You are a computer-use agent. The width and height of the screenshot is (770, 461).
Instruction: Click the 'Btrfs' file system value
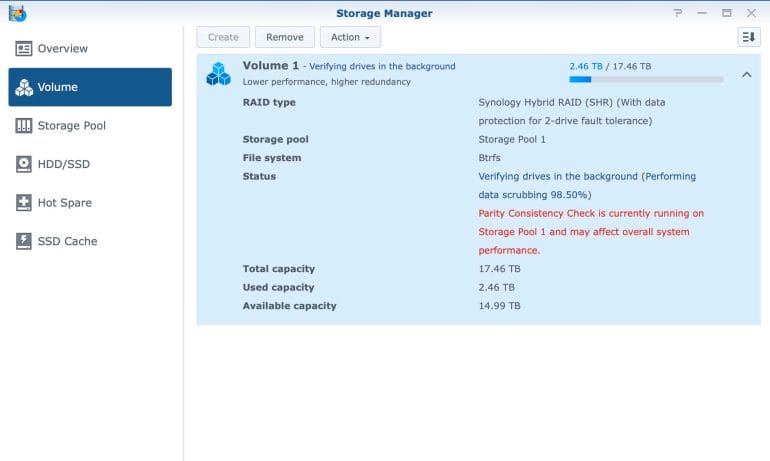tap(490, 158)
